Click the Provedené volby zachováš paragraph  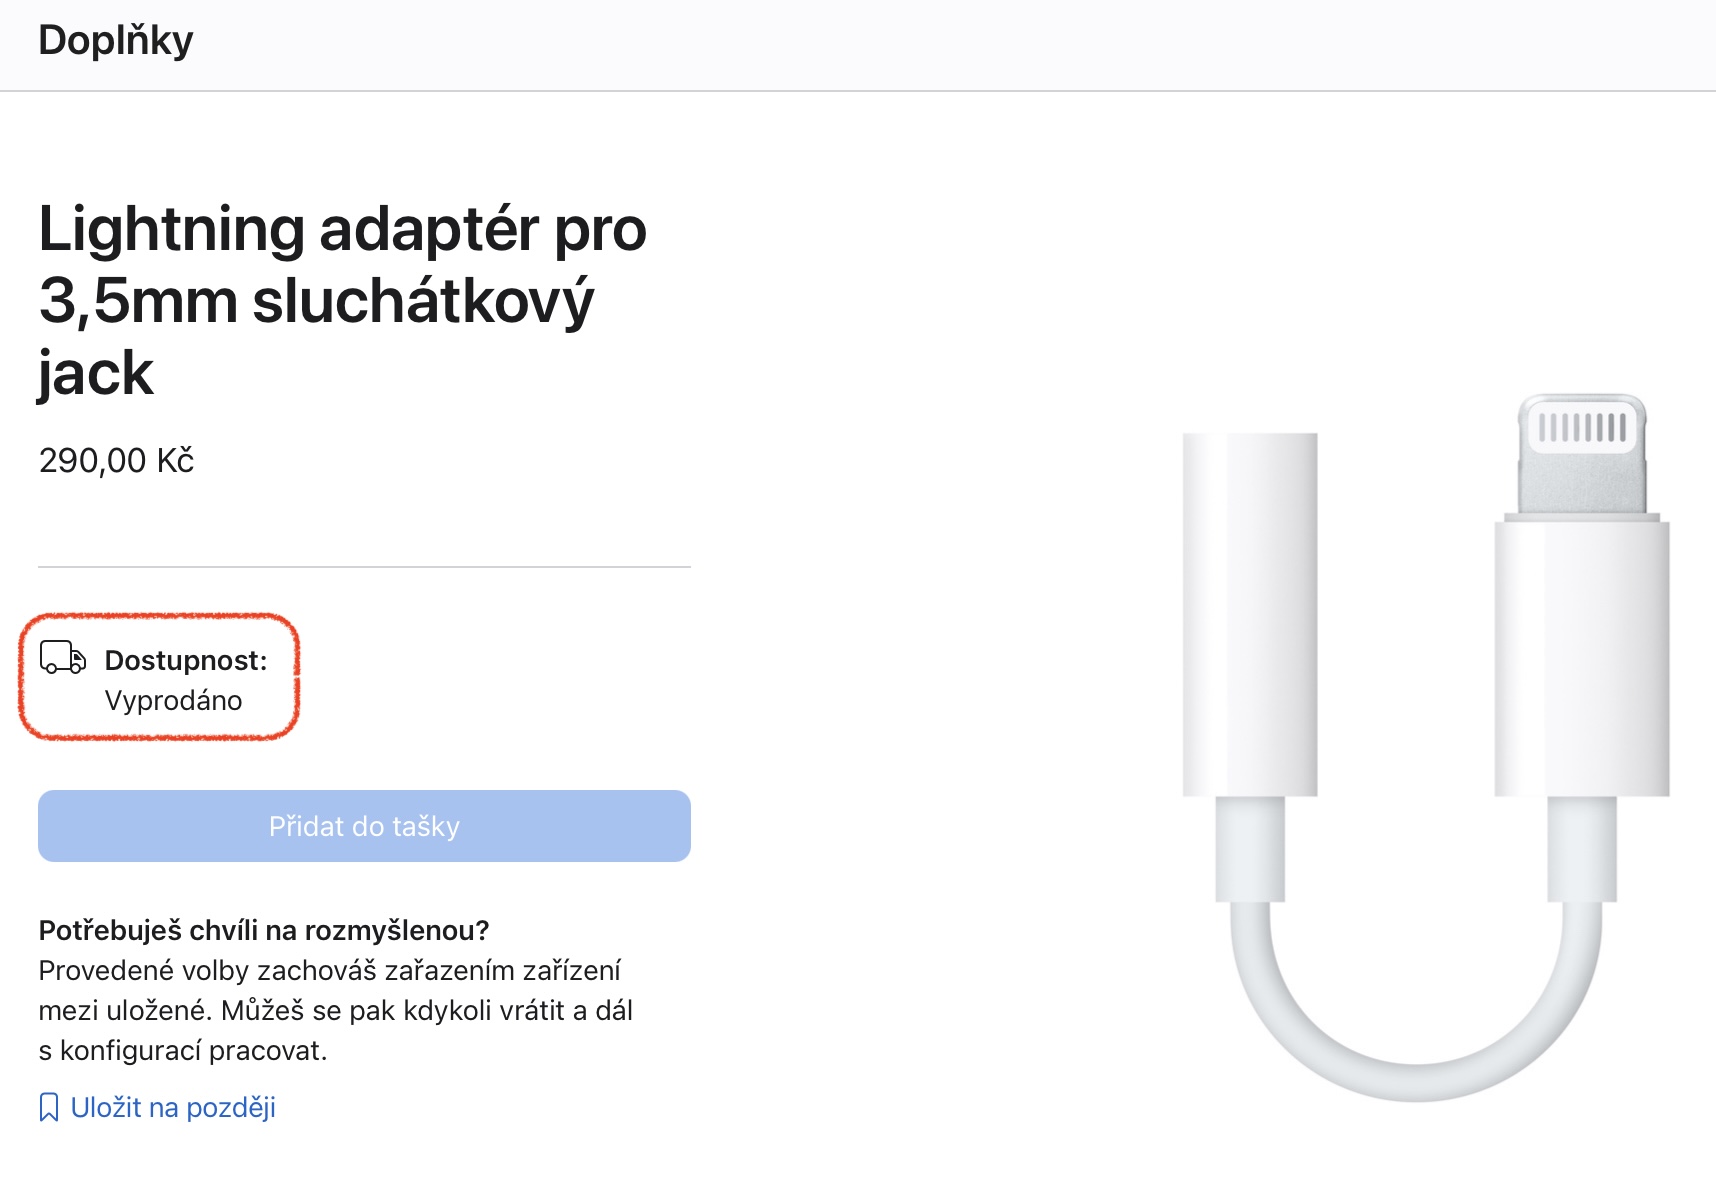[330, 970]
